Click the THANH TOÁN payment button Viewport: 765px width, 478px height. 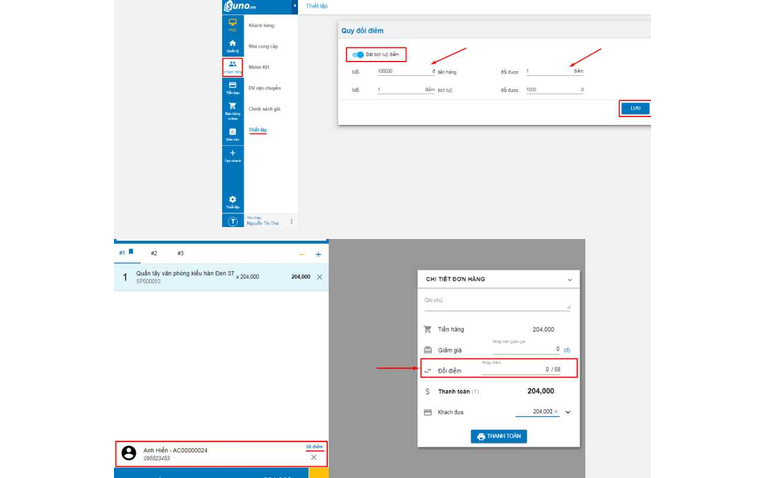(x=499, y=436)
